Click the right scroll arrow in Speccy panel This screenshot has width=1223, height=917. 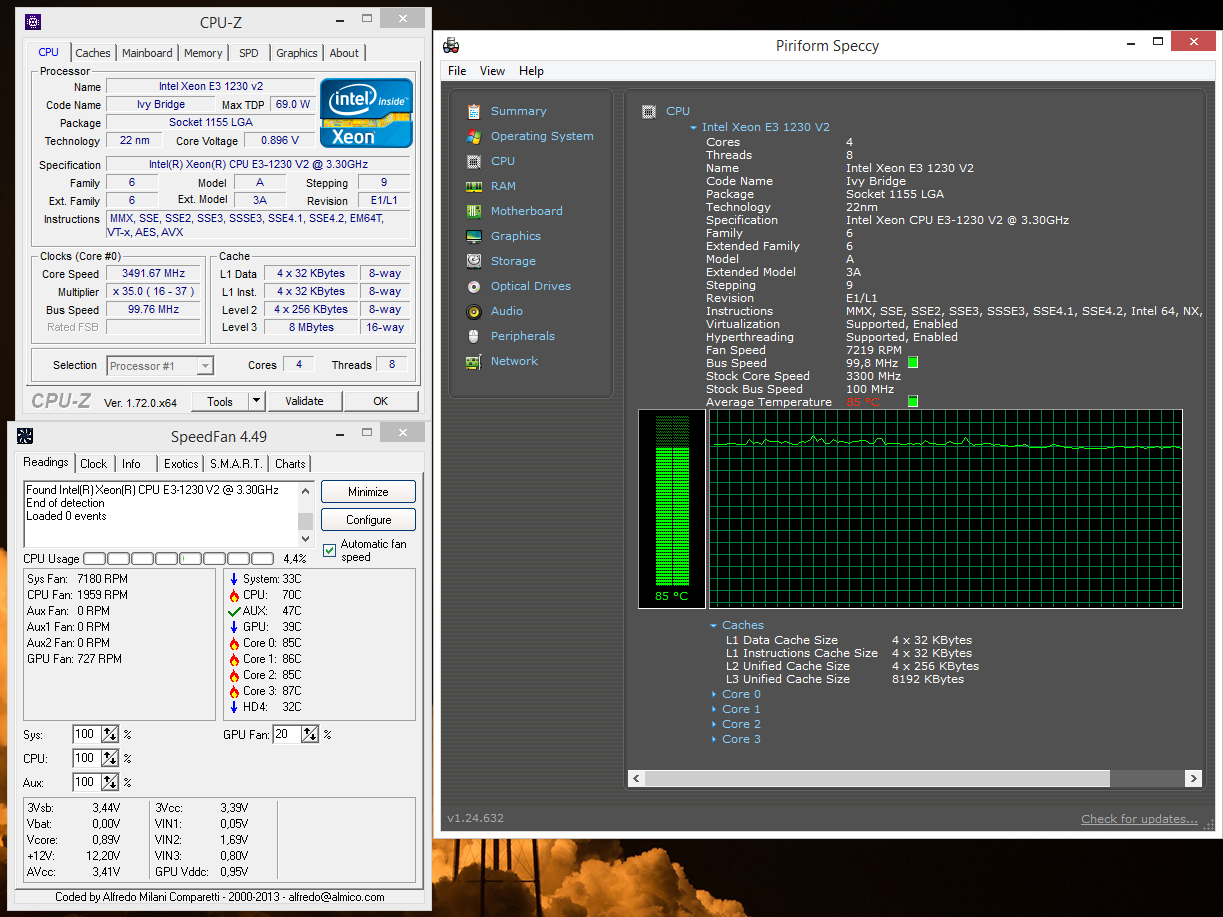pos(1193,778)
